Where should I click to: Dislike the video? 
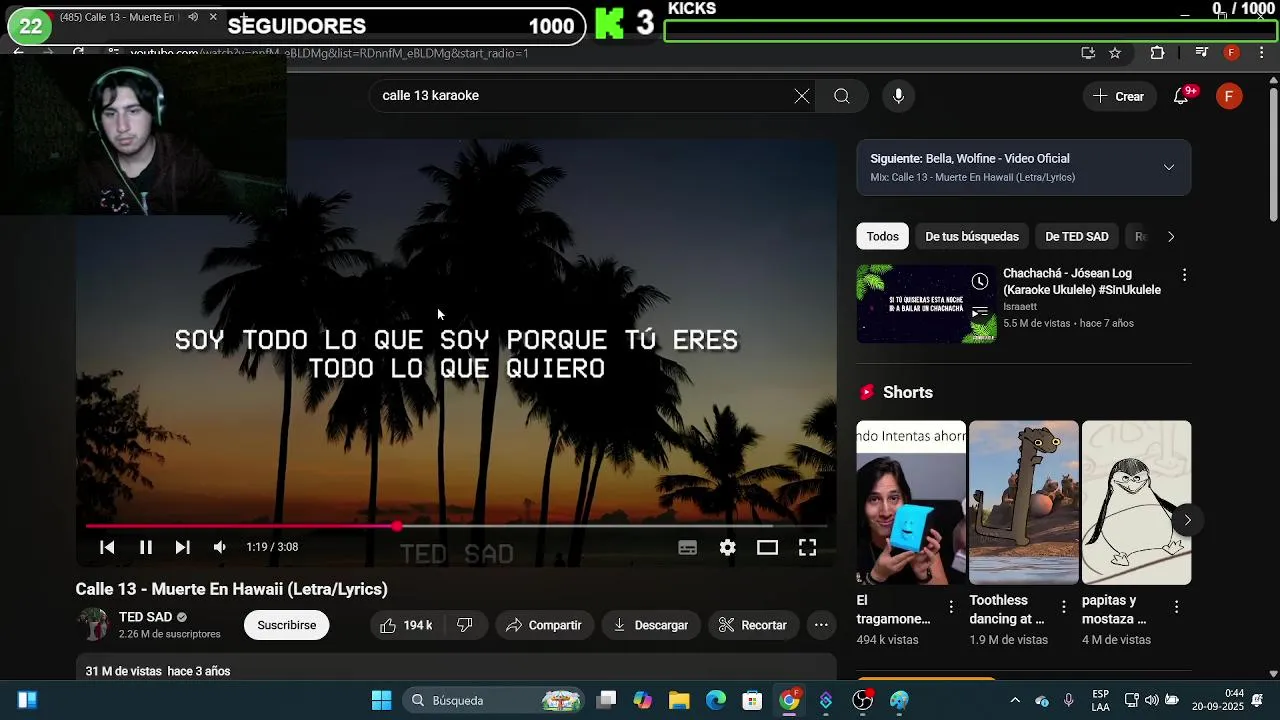point(465,625)
